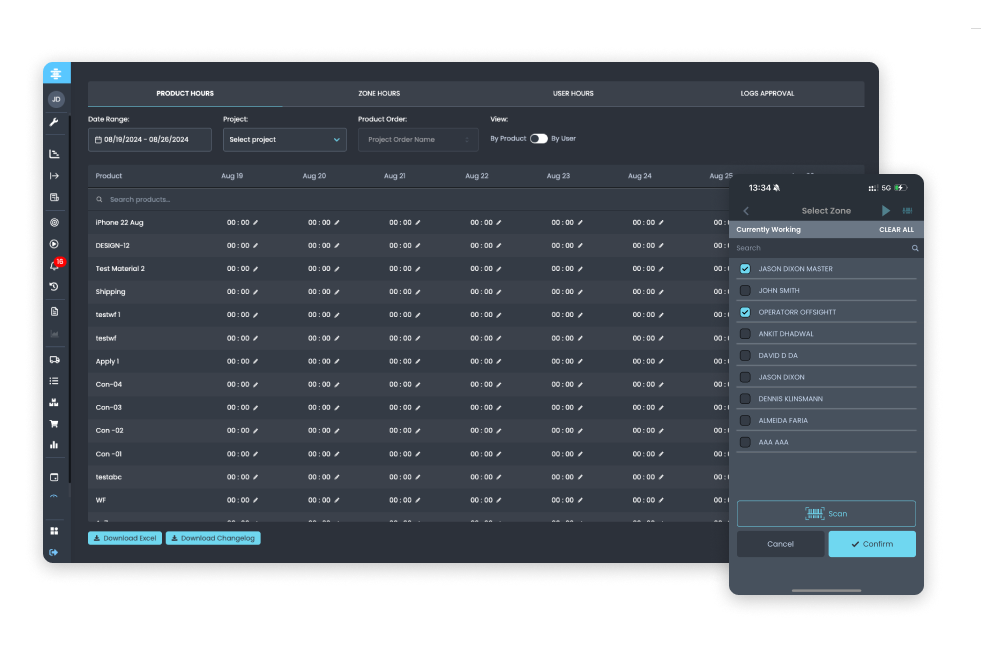Click the Confirm button in mobile panel

point(872,544)
